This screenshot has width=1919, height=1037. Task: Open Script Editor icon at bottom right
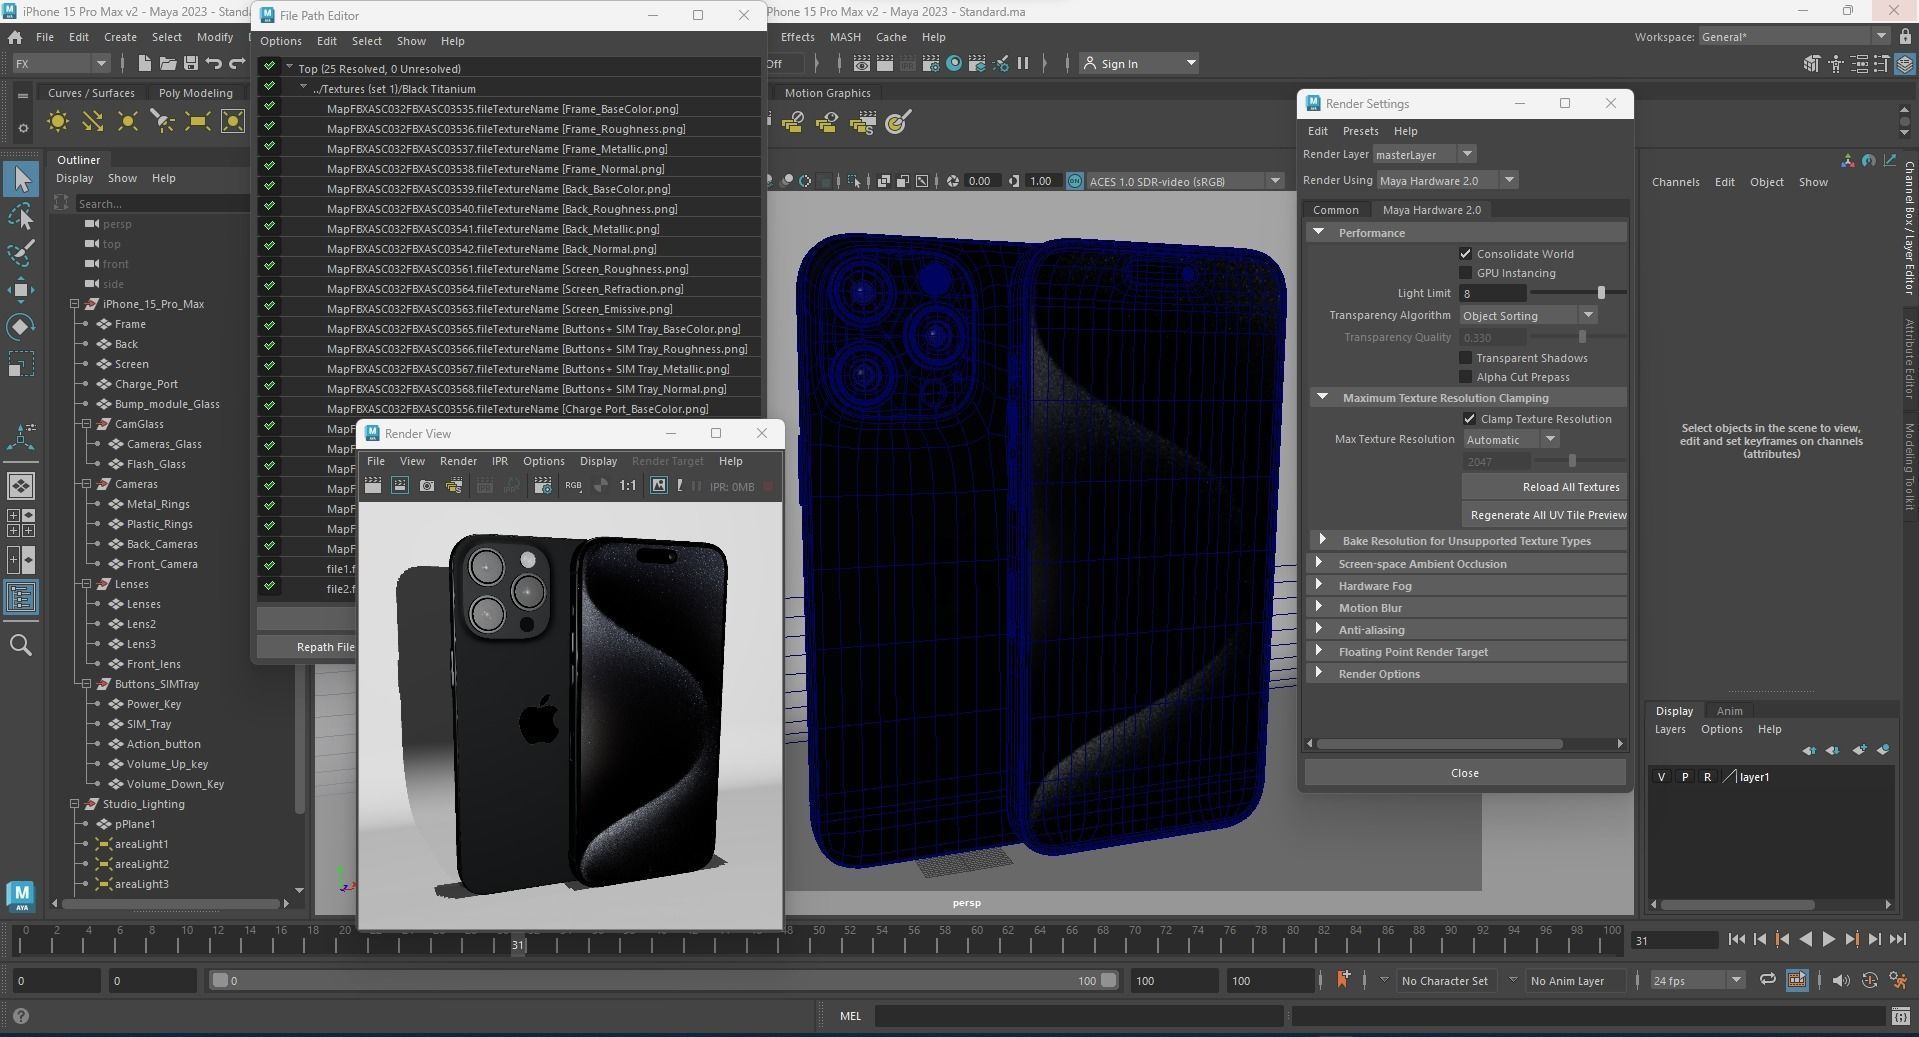[1901, 1016]
